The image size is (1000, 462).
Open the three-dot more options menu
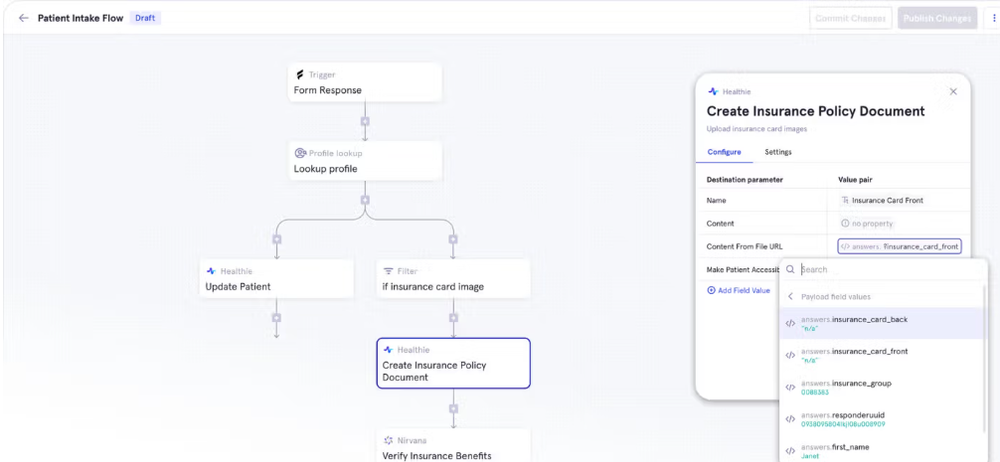tap(993, 18)
